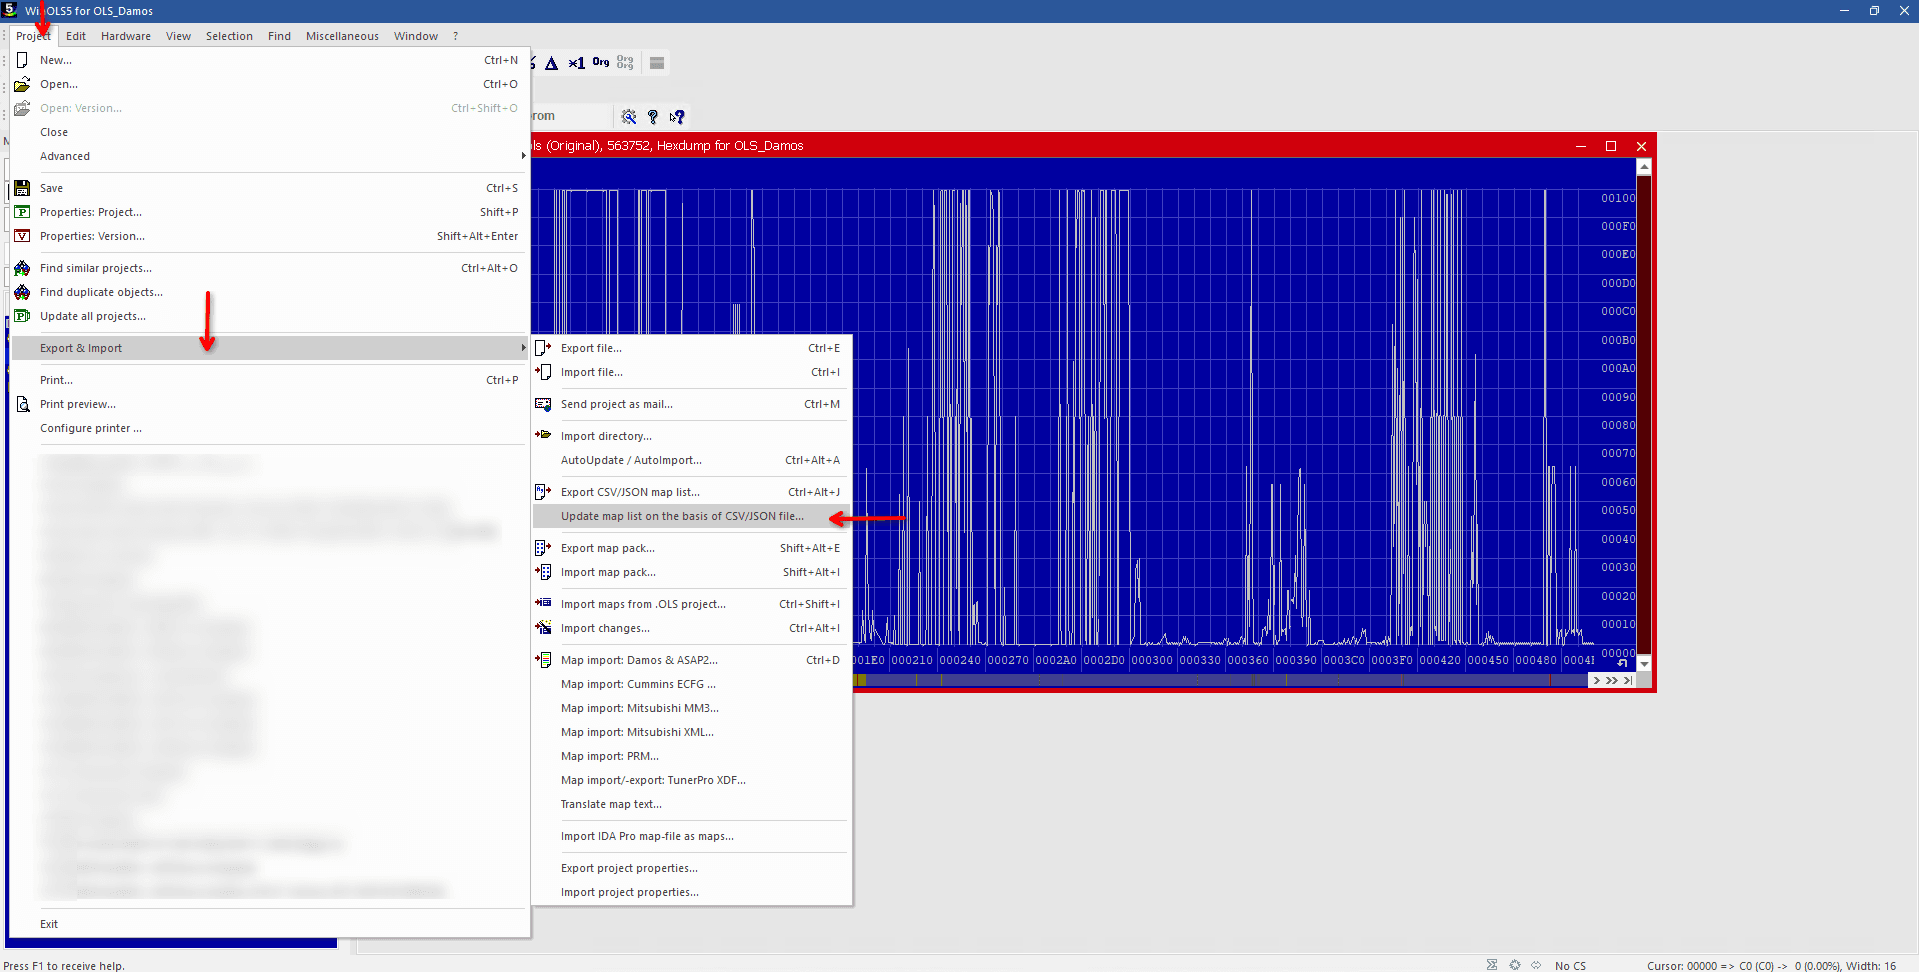The width and height of the screenshot is (1919, 972).
Task: Open the Edit menu
Action: (x=76, y=36)
